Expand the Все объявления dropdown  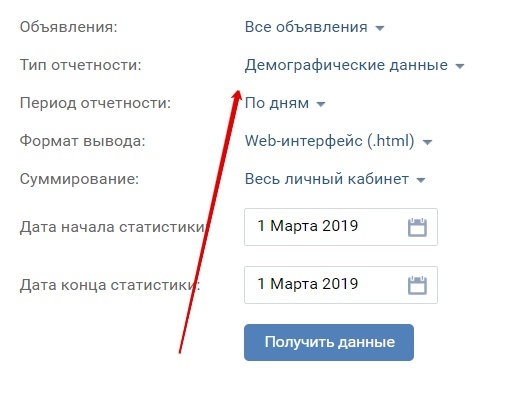[315, 27]
